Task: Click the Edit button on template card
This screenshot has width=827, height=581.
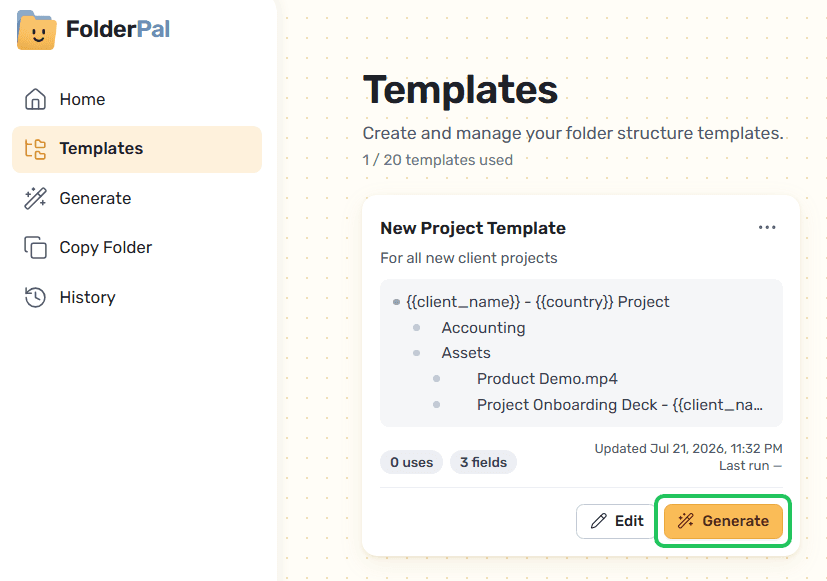Action: coord(616,521)
